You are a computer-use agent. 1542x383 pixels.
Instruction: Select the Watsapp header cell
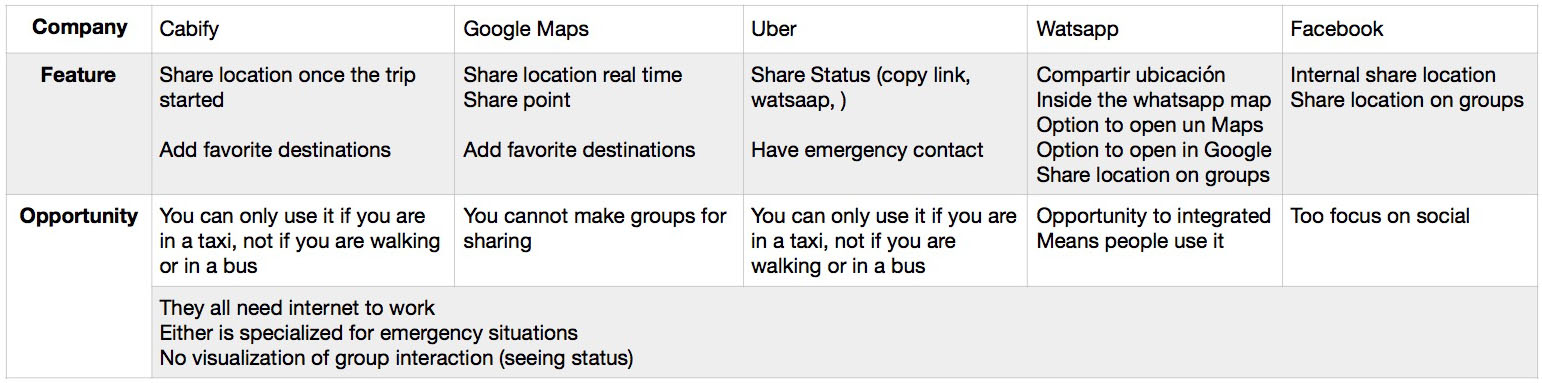point(1155,29)
